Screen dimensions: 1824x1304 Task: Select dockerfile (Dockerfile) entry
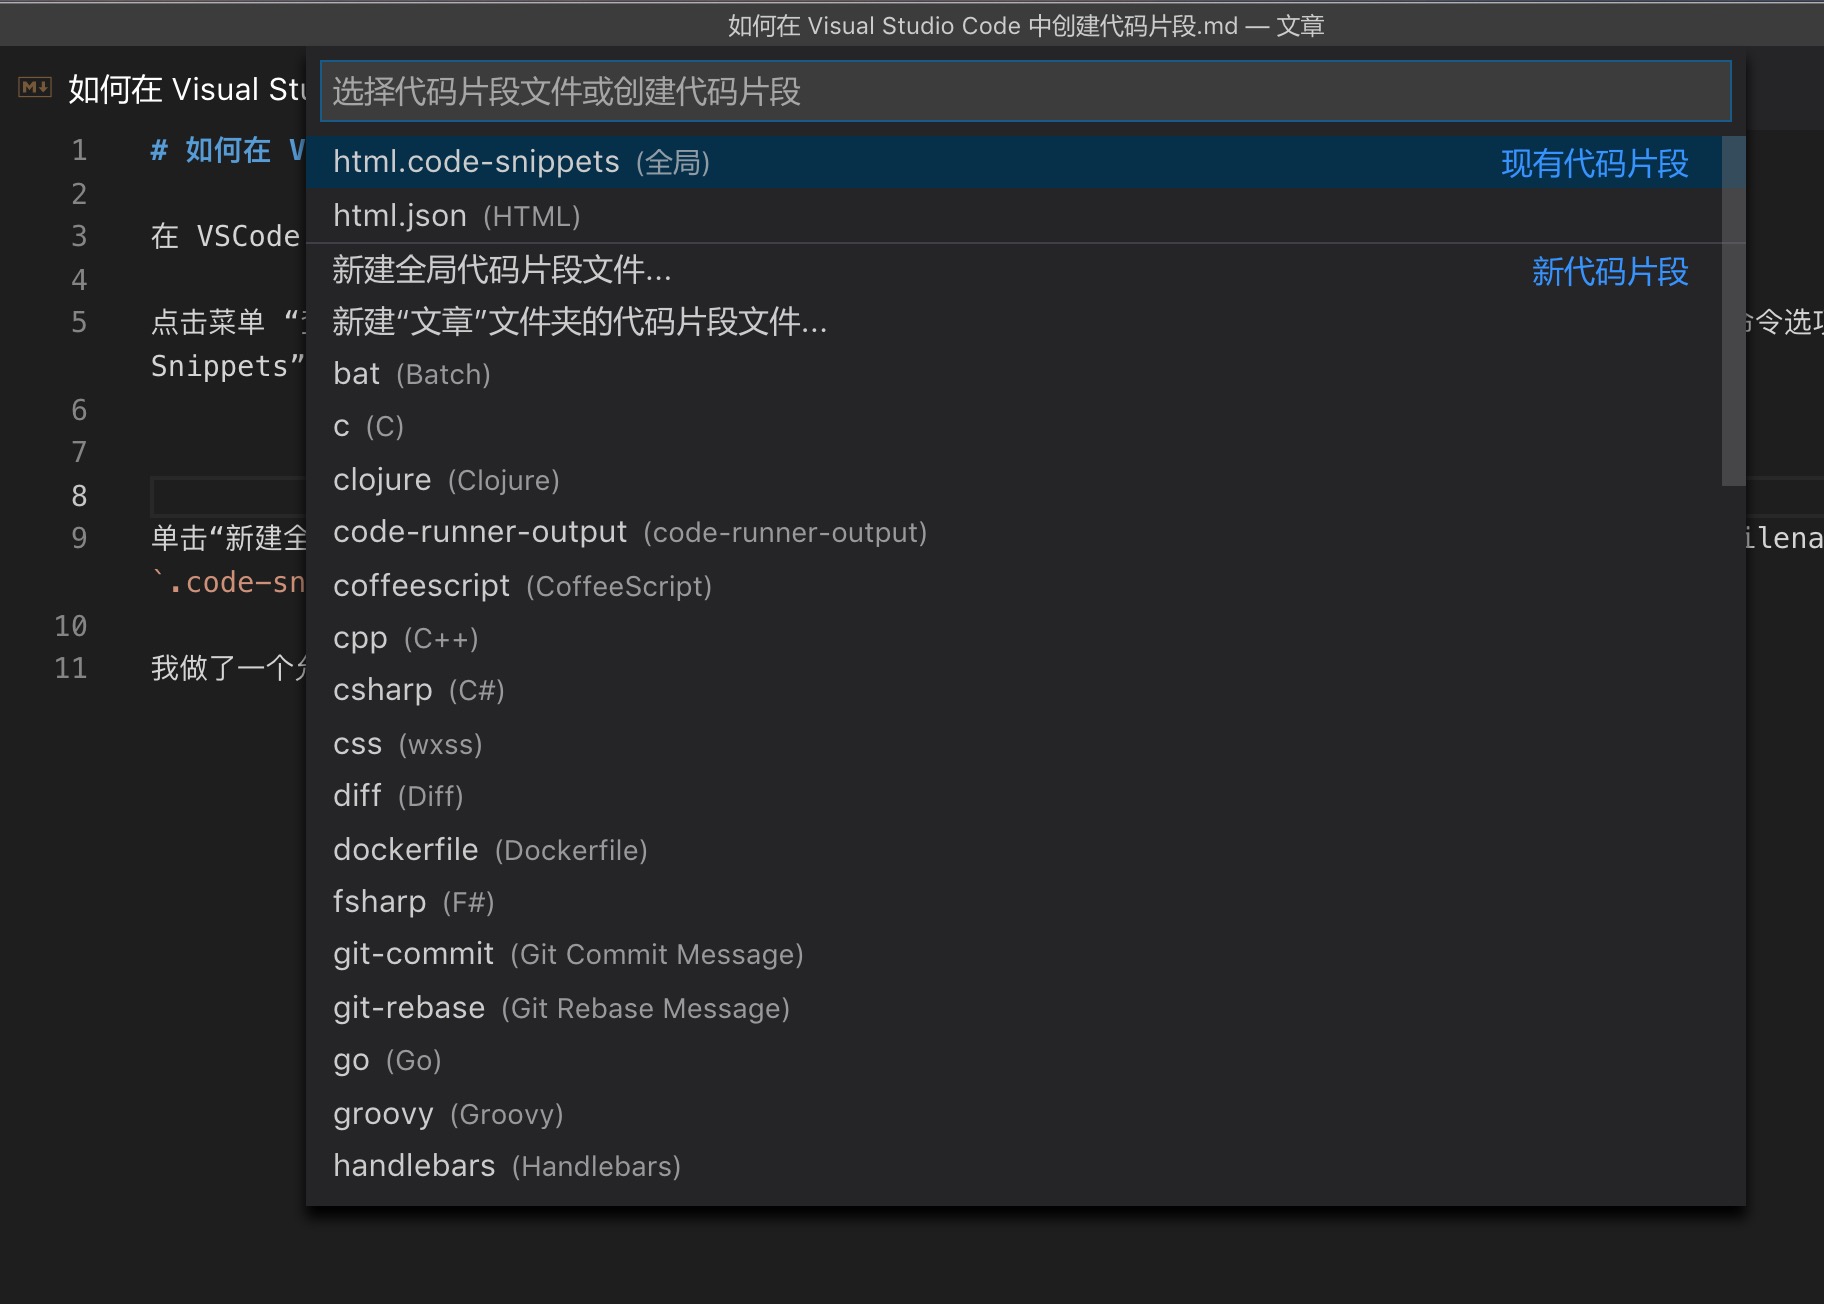tap(490, 850)
